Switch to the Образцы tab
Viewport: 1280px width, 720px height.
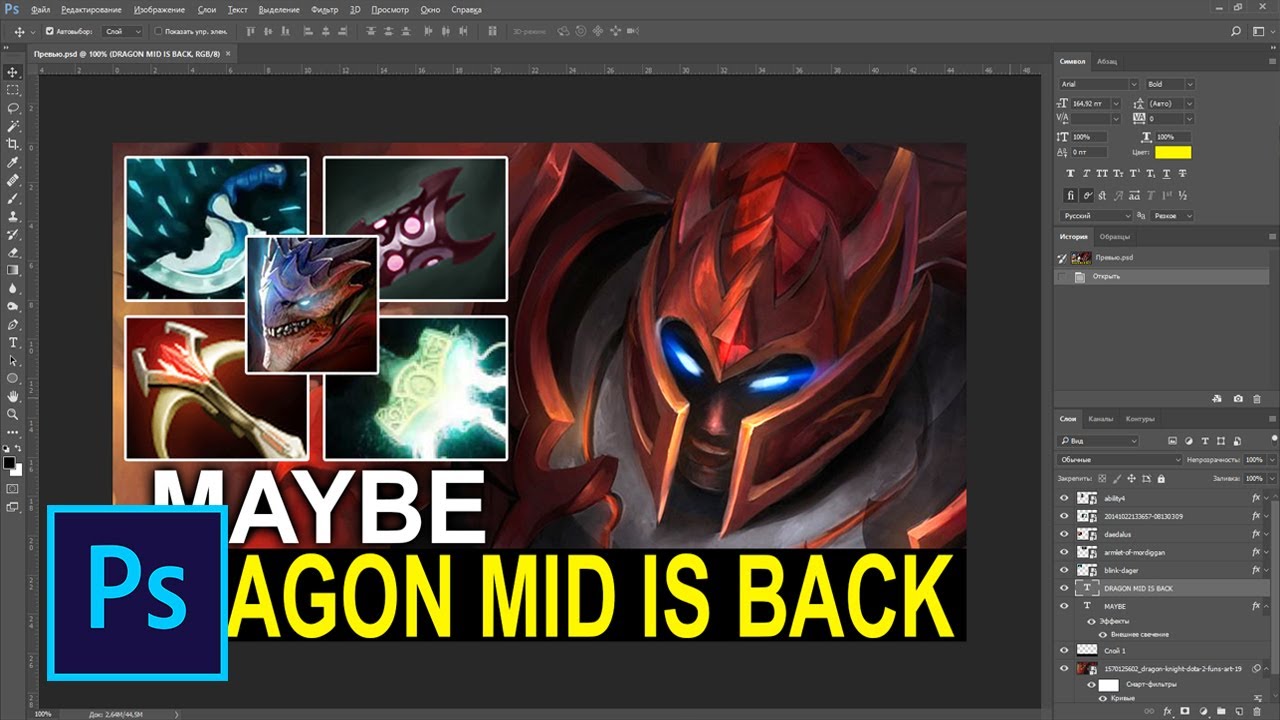point(1115,237)
